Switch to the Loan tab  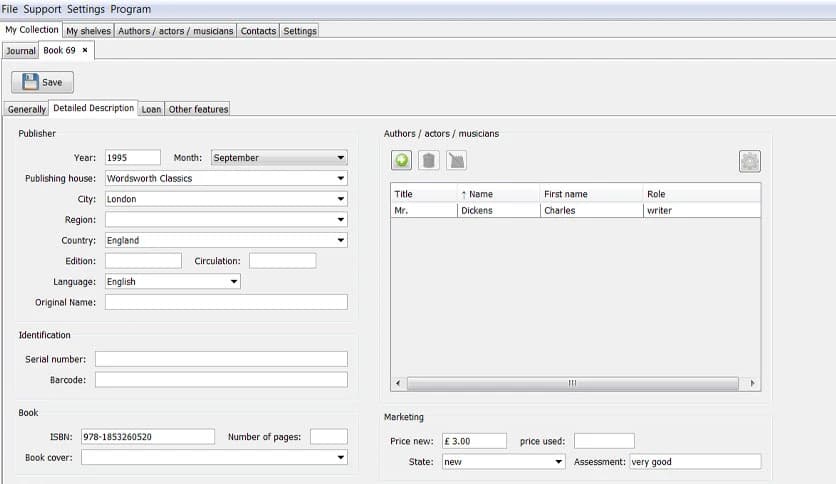point(151,109)
